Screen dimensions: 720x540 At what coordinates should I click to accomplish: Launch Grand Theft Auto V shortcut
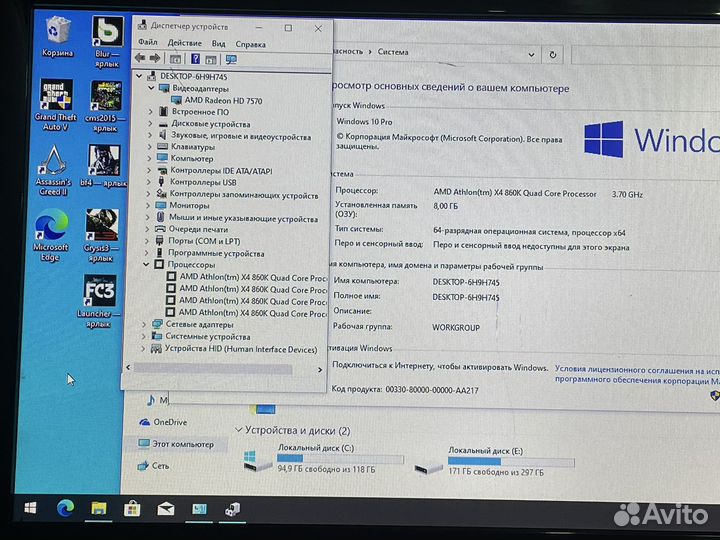tap(56, 105)
